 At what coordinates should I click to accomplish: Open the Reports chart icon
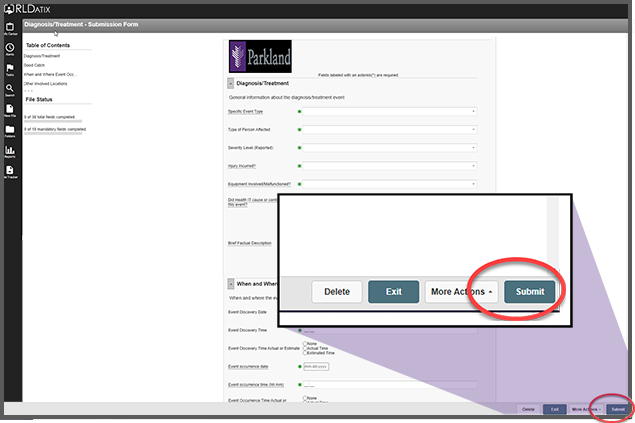(10, 152)
